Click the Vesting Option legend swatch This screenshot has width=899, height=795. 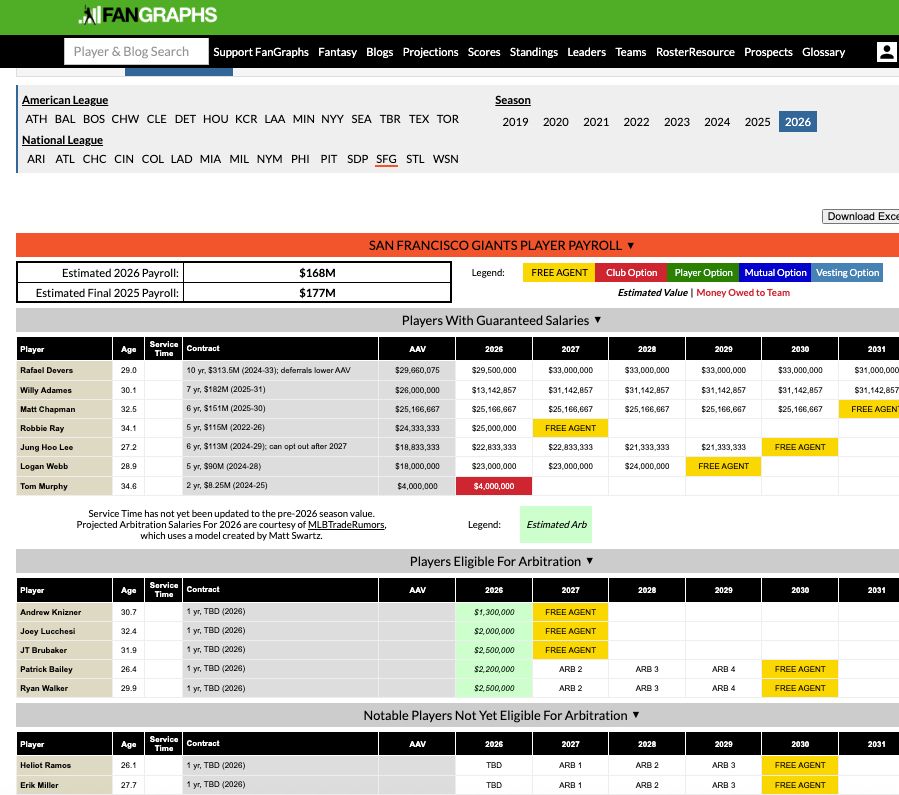(847, 273)
